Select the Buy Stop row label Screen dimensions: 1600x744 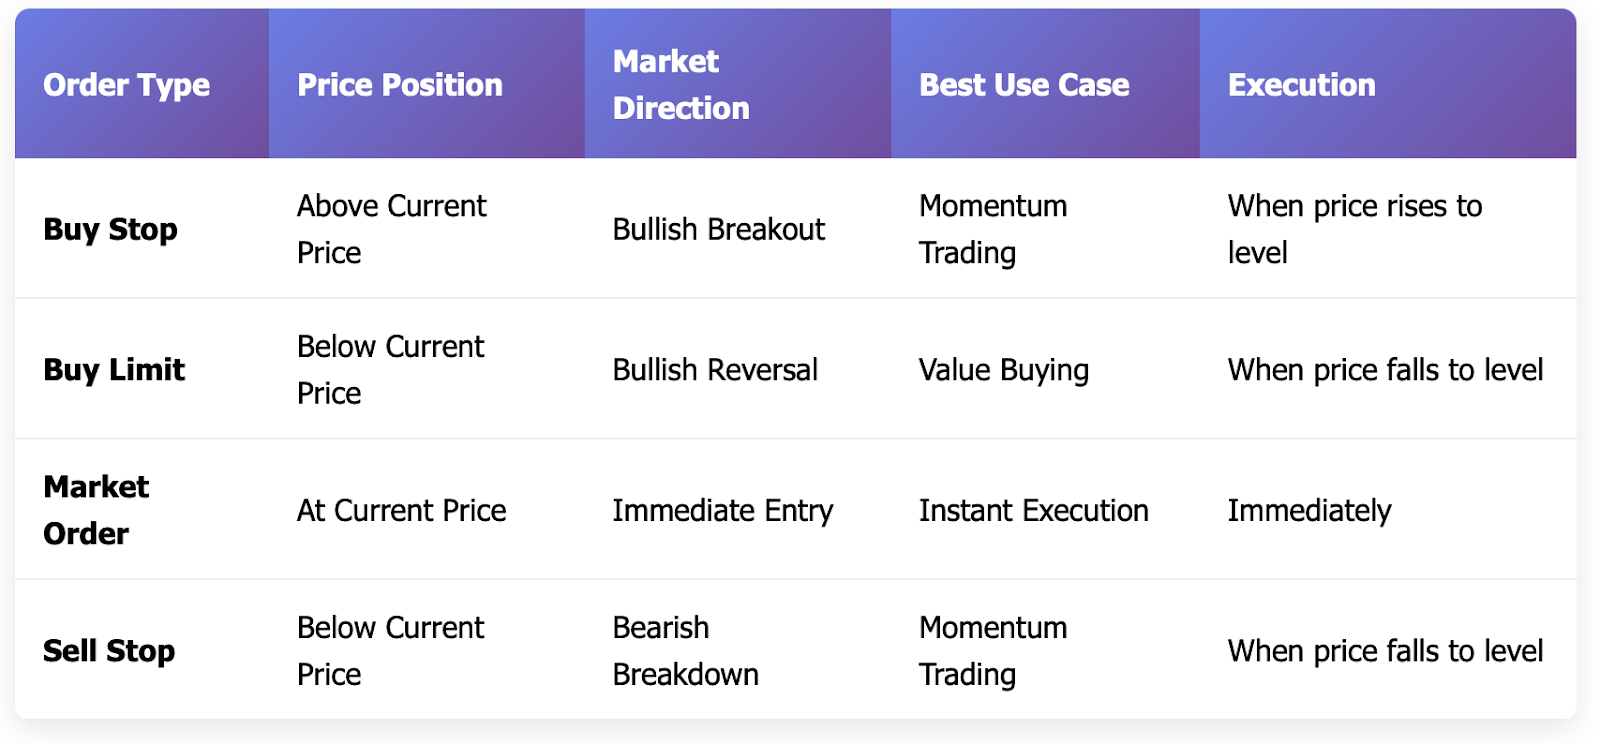pos(110,229)
